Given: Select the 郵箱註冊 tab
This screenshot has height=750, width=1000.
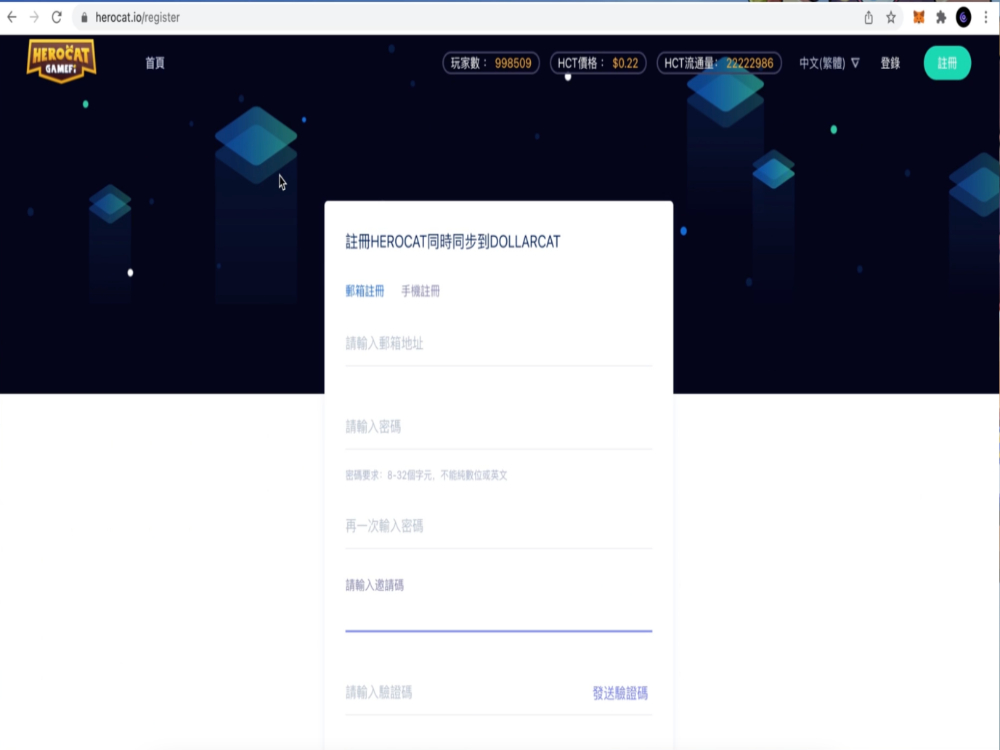Looking at the screenshot, I should pyautogui.click(x=365, y=291).
